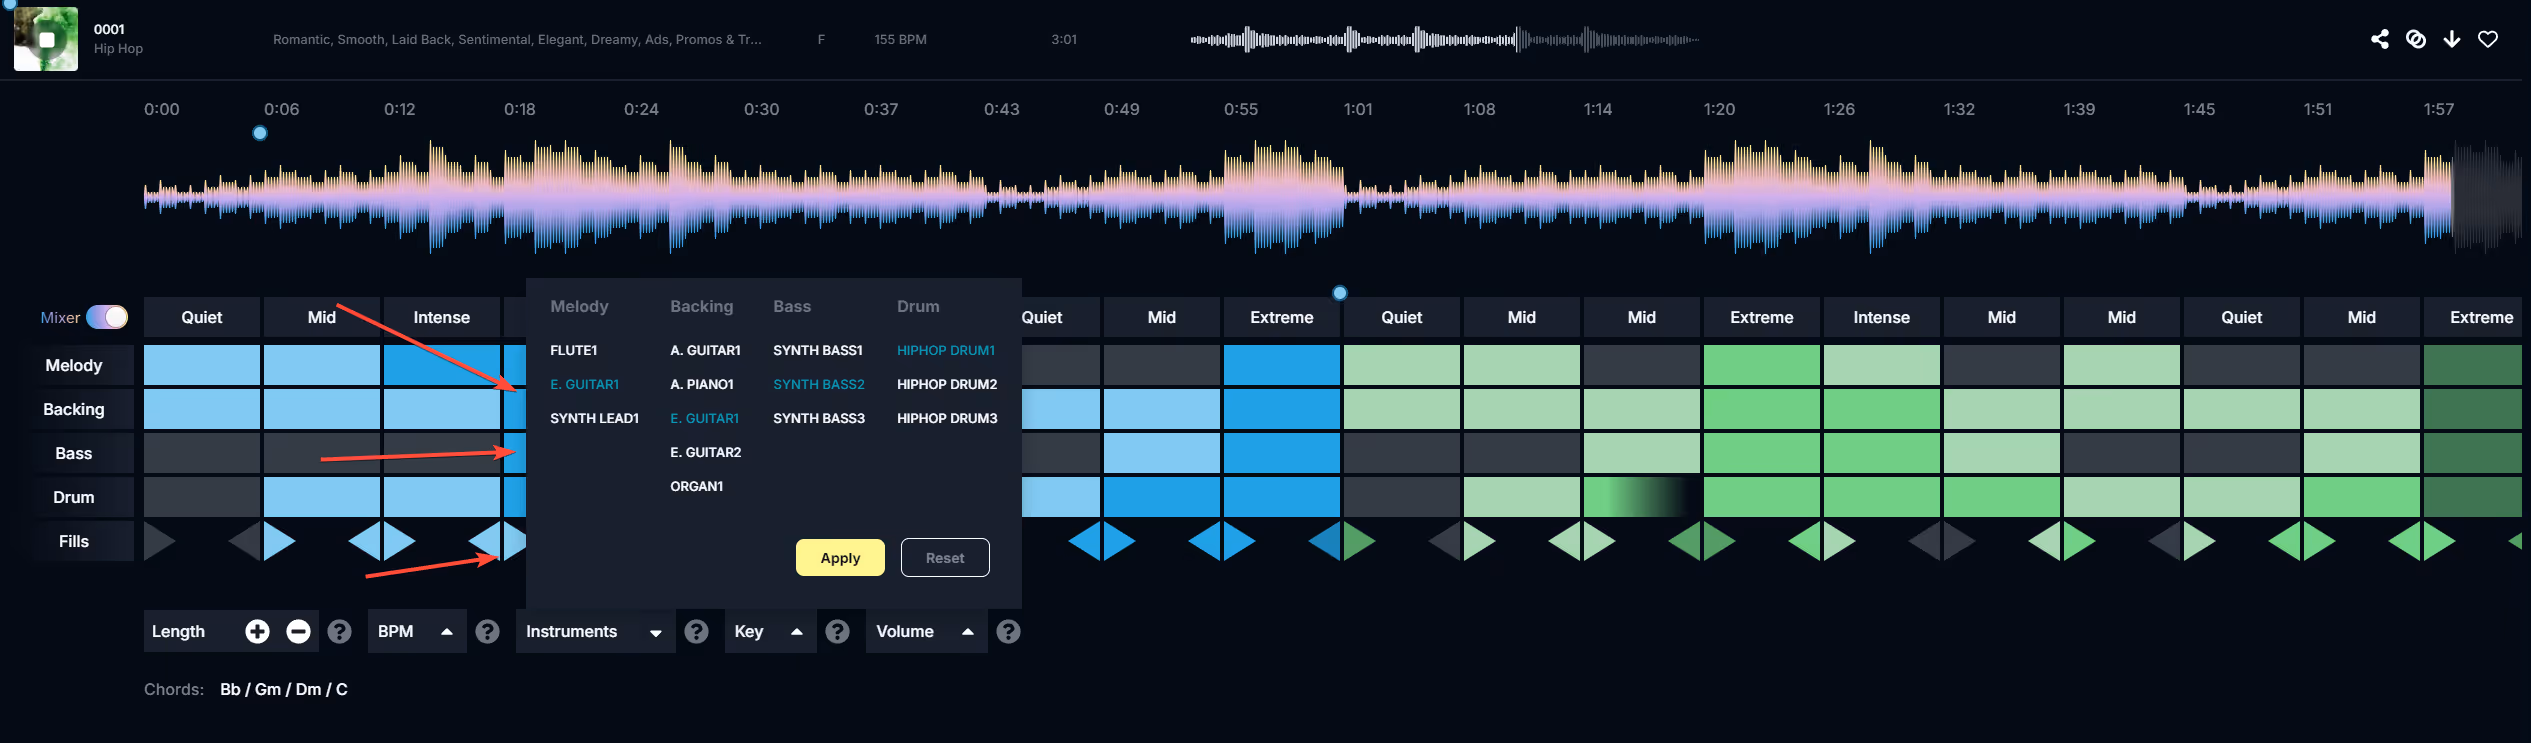Pick A. GUITAR1 backing instrument
Viewport: 2531px width, 743px height.
706,350
